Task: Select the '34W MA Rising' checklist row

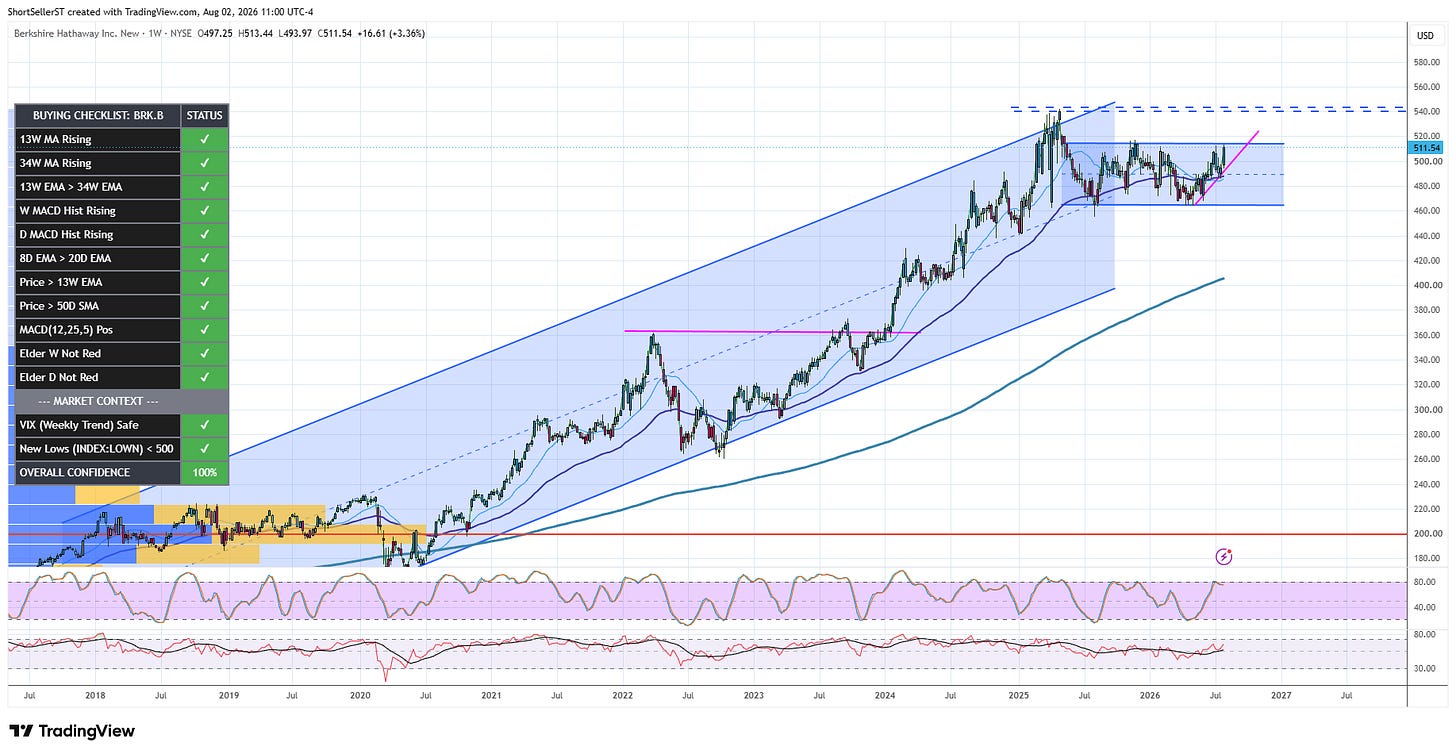Action: [121, 163]
